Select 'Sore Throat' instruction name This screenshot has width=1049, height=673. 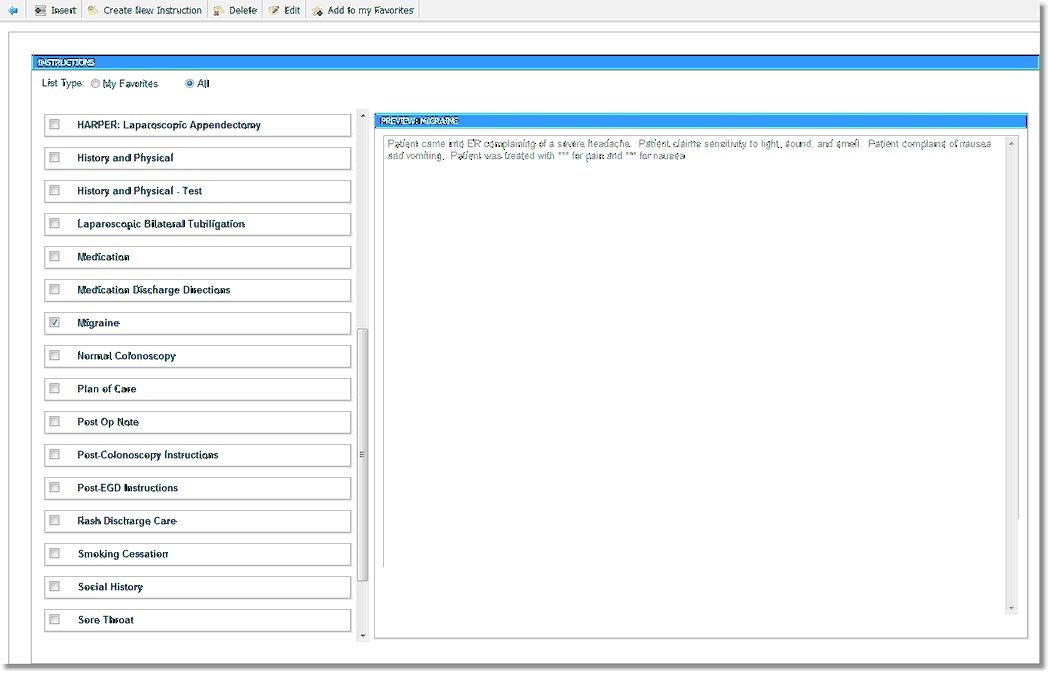[x=106, y=620]
